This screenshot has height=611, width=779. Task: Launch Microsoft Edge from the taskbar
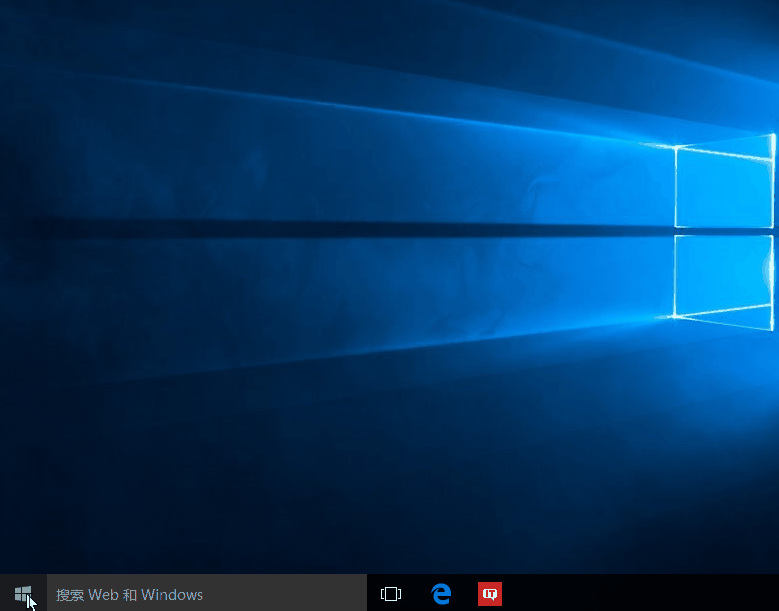(x=441, y=594)
